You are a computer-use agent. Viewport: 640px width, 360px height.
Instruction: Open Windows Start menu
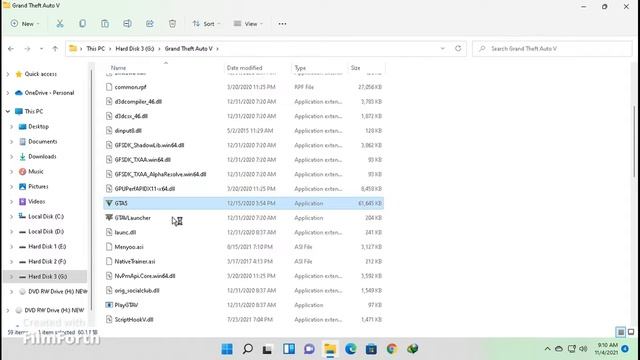coord(227,349)
